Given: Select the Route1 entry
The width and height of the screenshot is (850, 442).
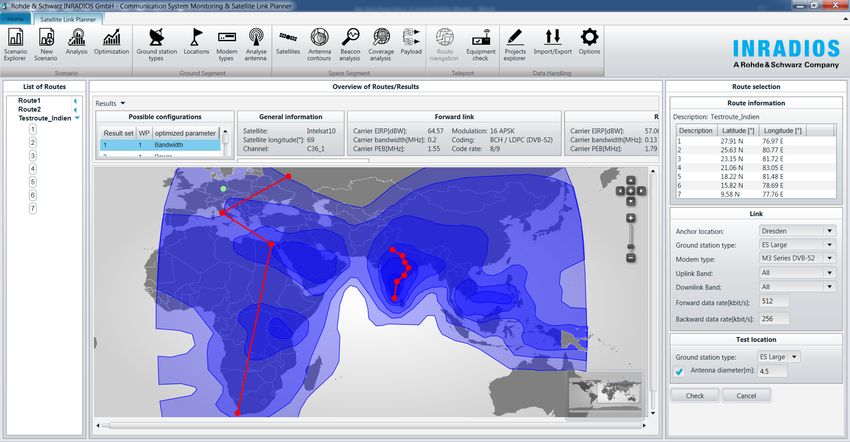Looking at the screenshot, I should (x=29, y=100).
